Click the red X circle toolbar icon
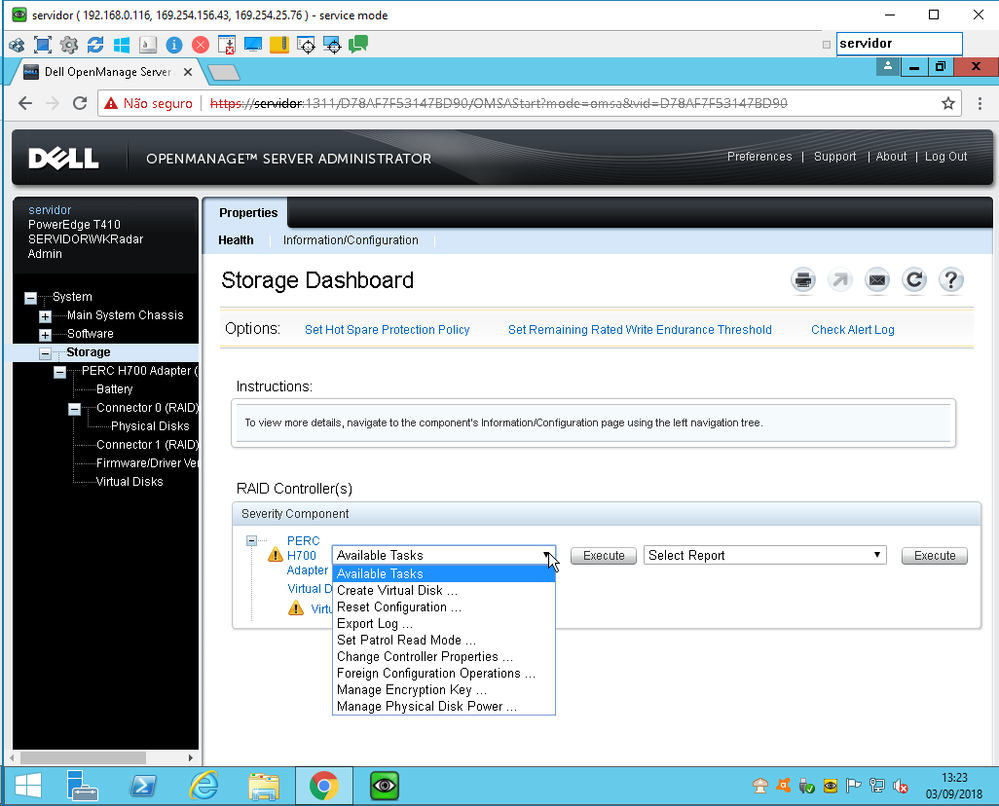 pos(200,45)
